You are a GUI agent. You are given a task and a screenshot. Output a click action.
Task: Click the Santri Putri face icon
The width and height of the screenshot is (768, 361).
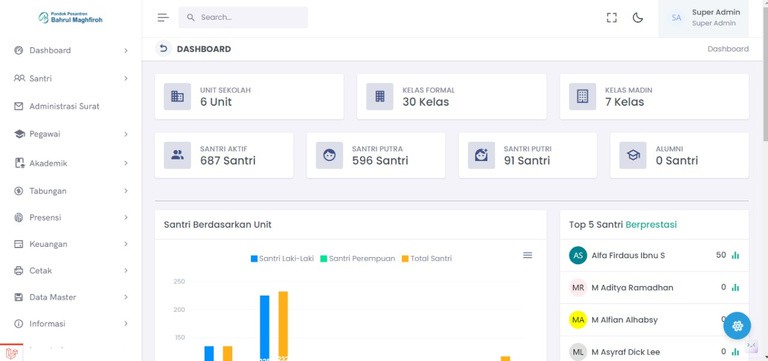(x=481, y=155)
